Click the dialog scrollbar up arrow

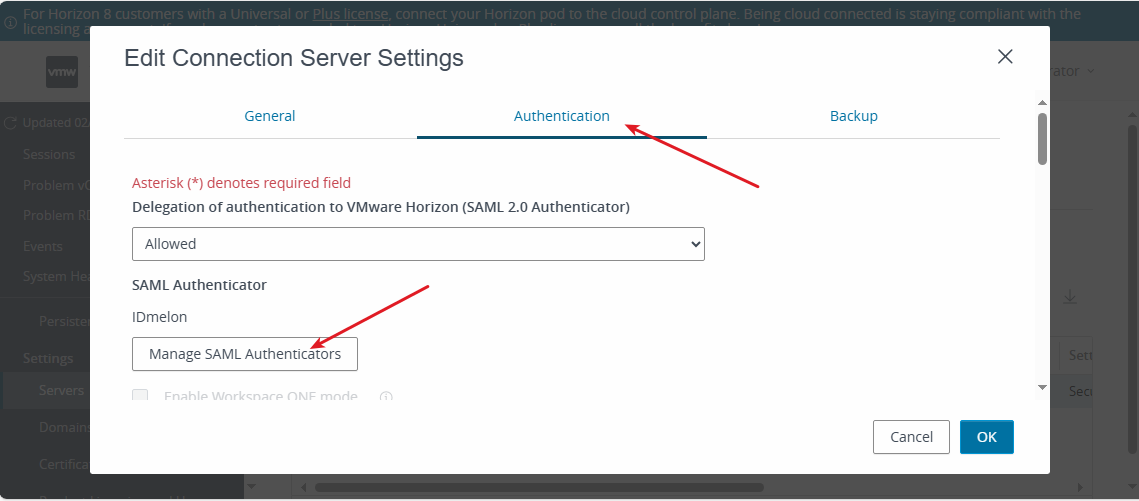click(x=1042, y=102)
